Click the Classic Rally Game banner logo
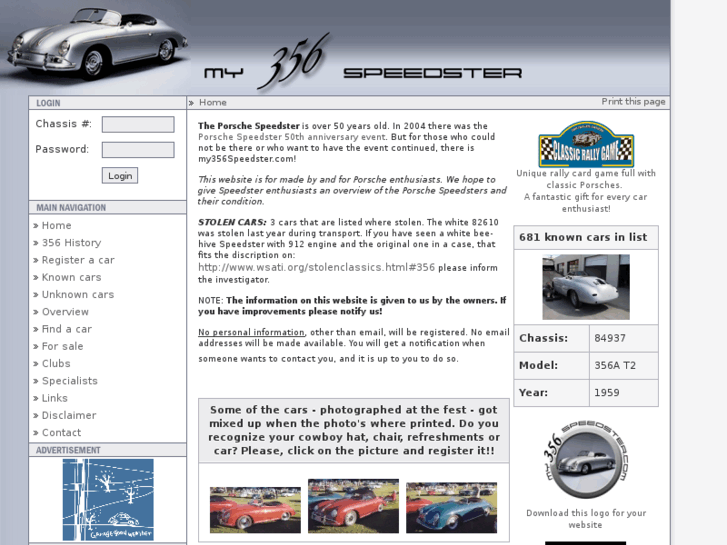 pyautogui.click(x=586, y=144)
